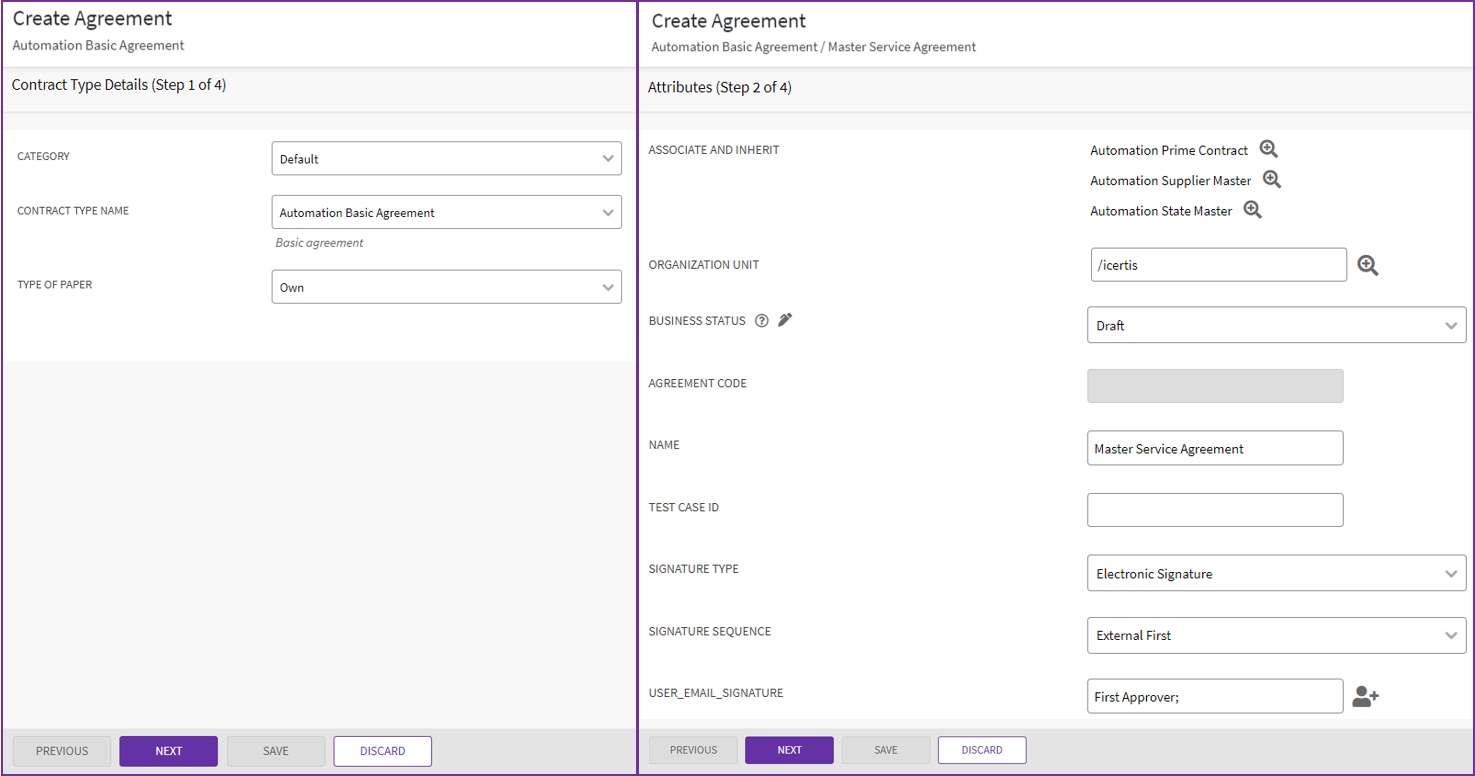Click Next button in Attributes Step 2 panel

[789, 750]
